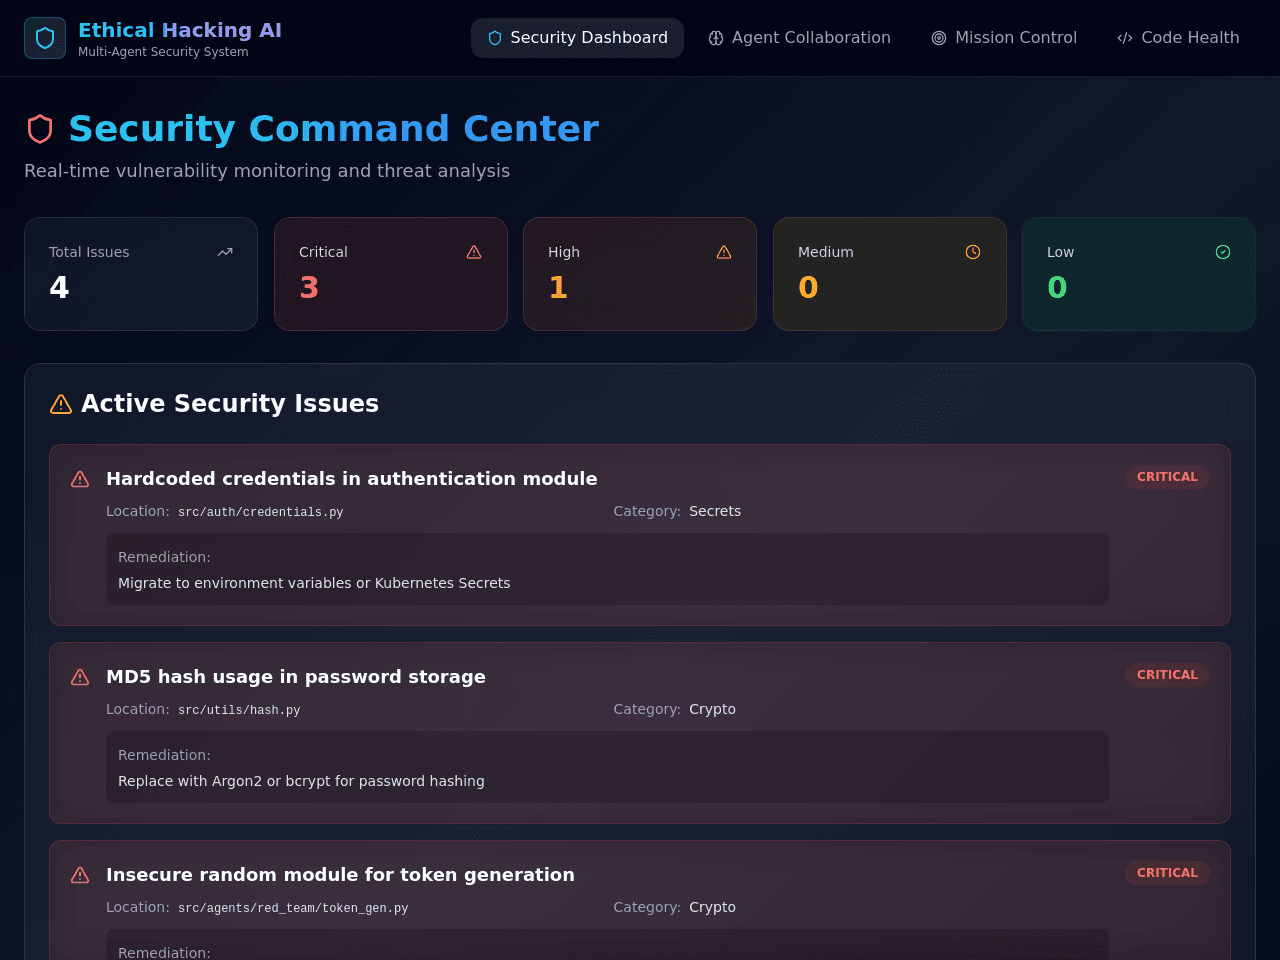Click the CRITICAL badge on MD5 hash issue
The width and height of the screenshot is (1280, 960).
[1167, 675]
